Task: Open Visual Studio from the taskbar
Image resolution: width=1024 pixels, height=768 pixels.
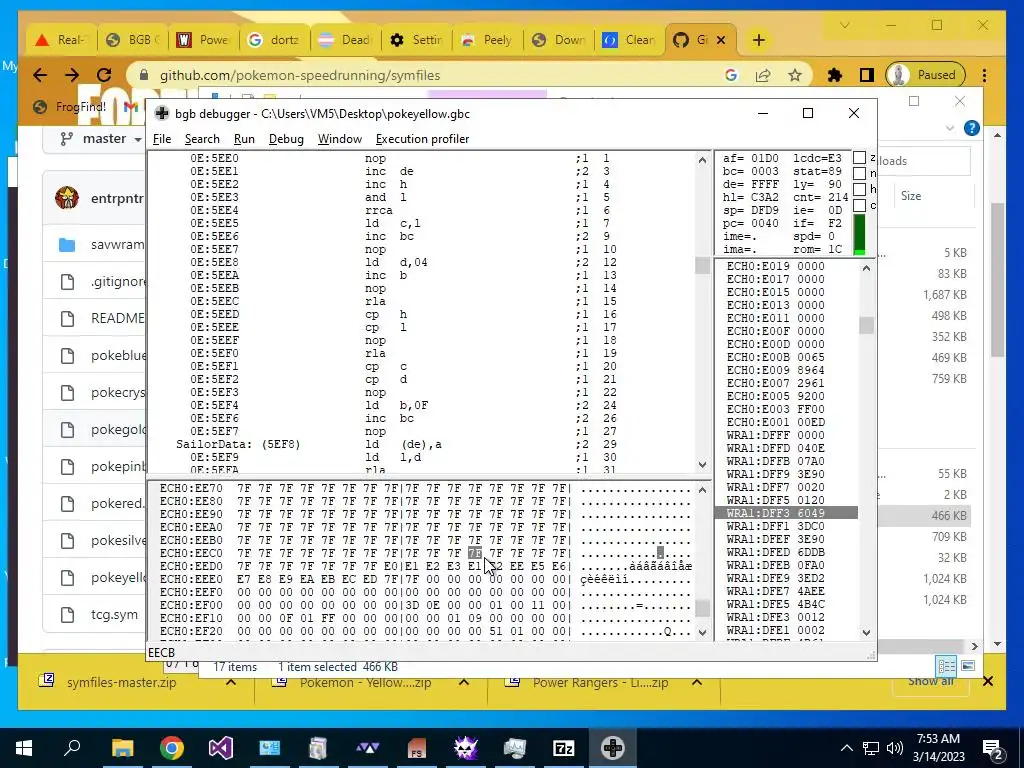Action: click(x=221, y=748)
